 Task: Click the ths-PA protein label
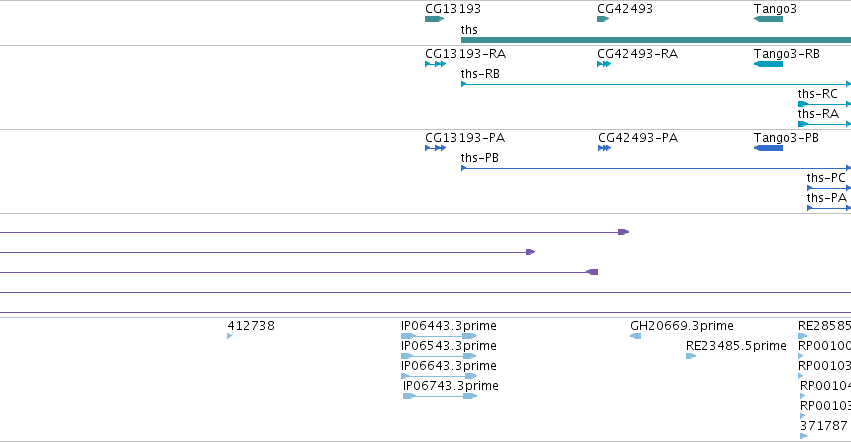827,198
